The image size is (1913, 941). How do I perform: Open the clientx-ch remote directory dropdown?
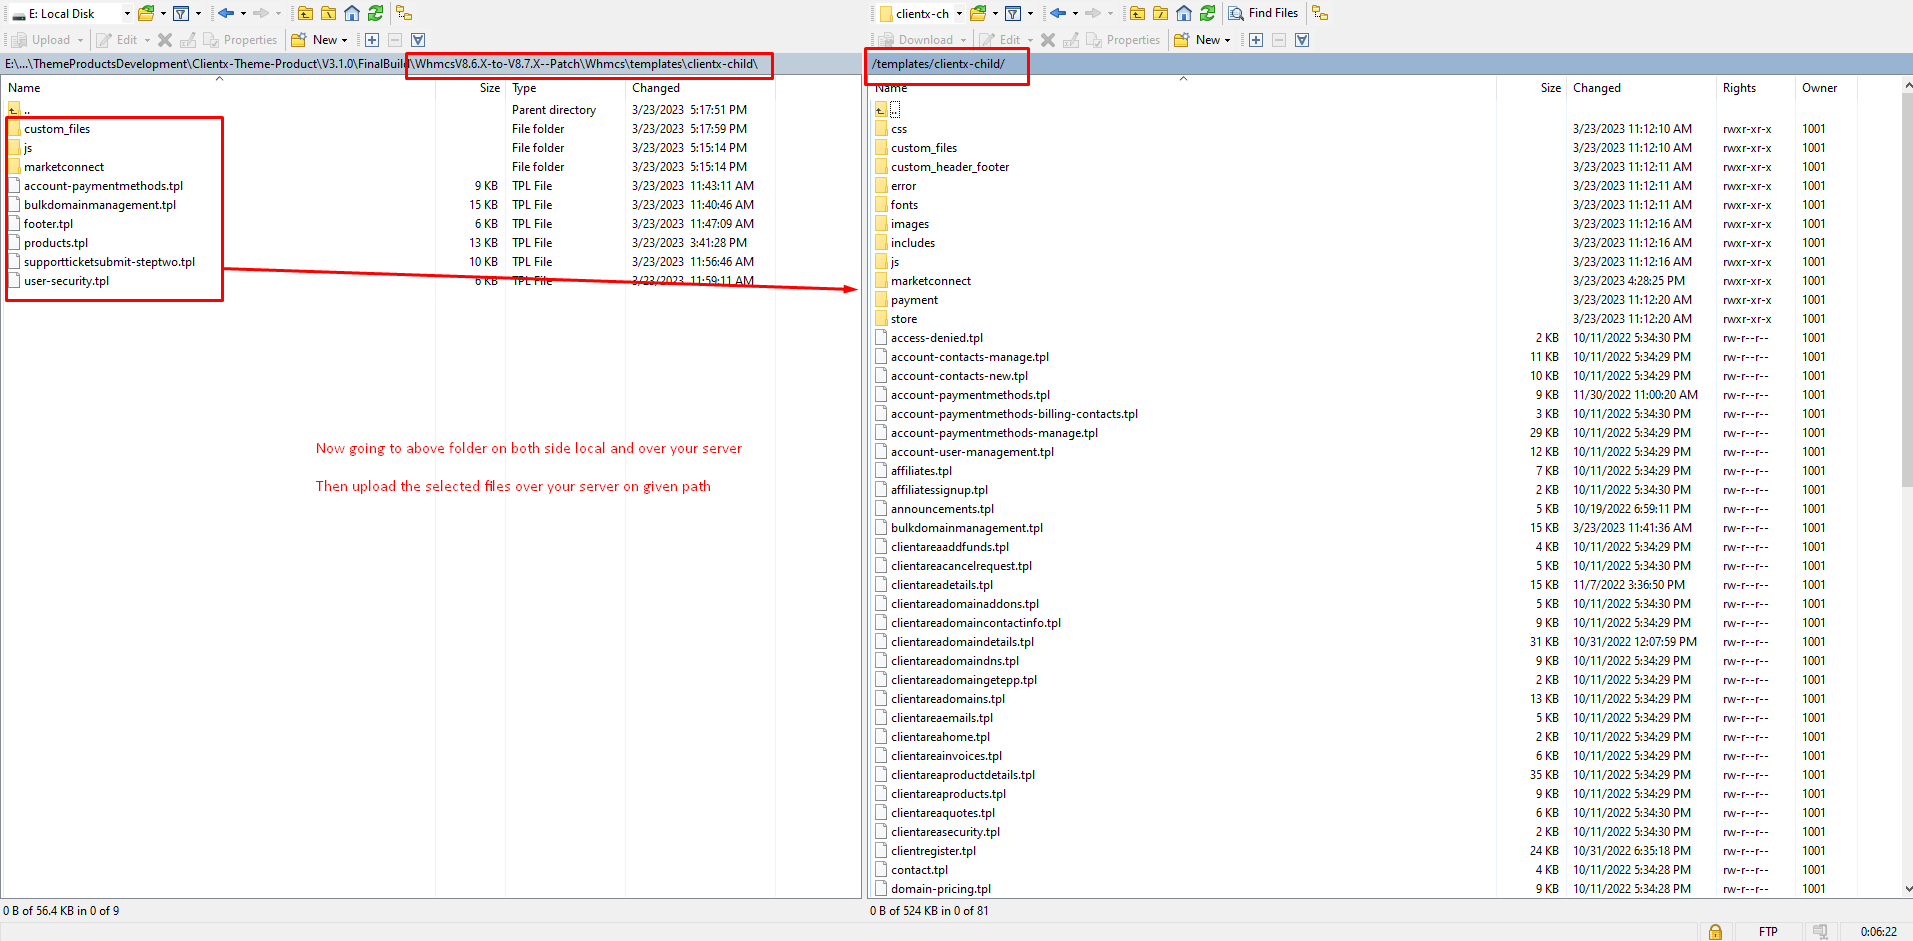[959, 13]
